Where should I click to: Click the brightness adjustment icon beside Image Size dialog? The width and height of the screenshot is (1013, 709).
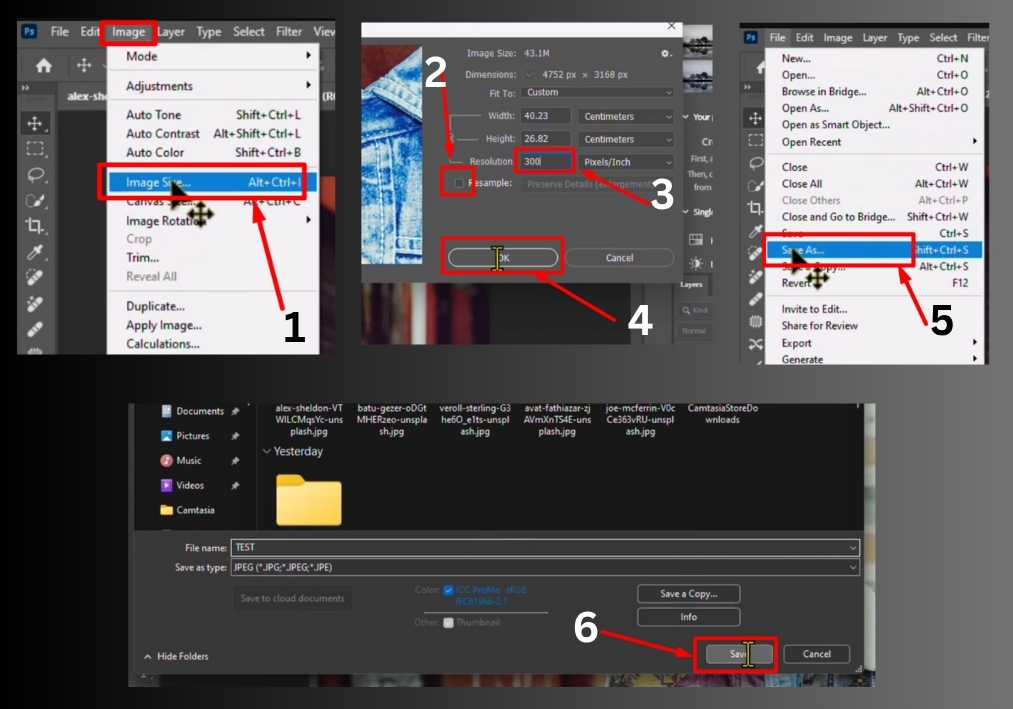pyautogui.click(x=696, y=263)
